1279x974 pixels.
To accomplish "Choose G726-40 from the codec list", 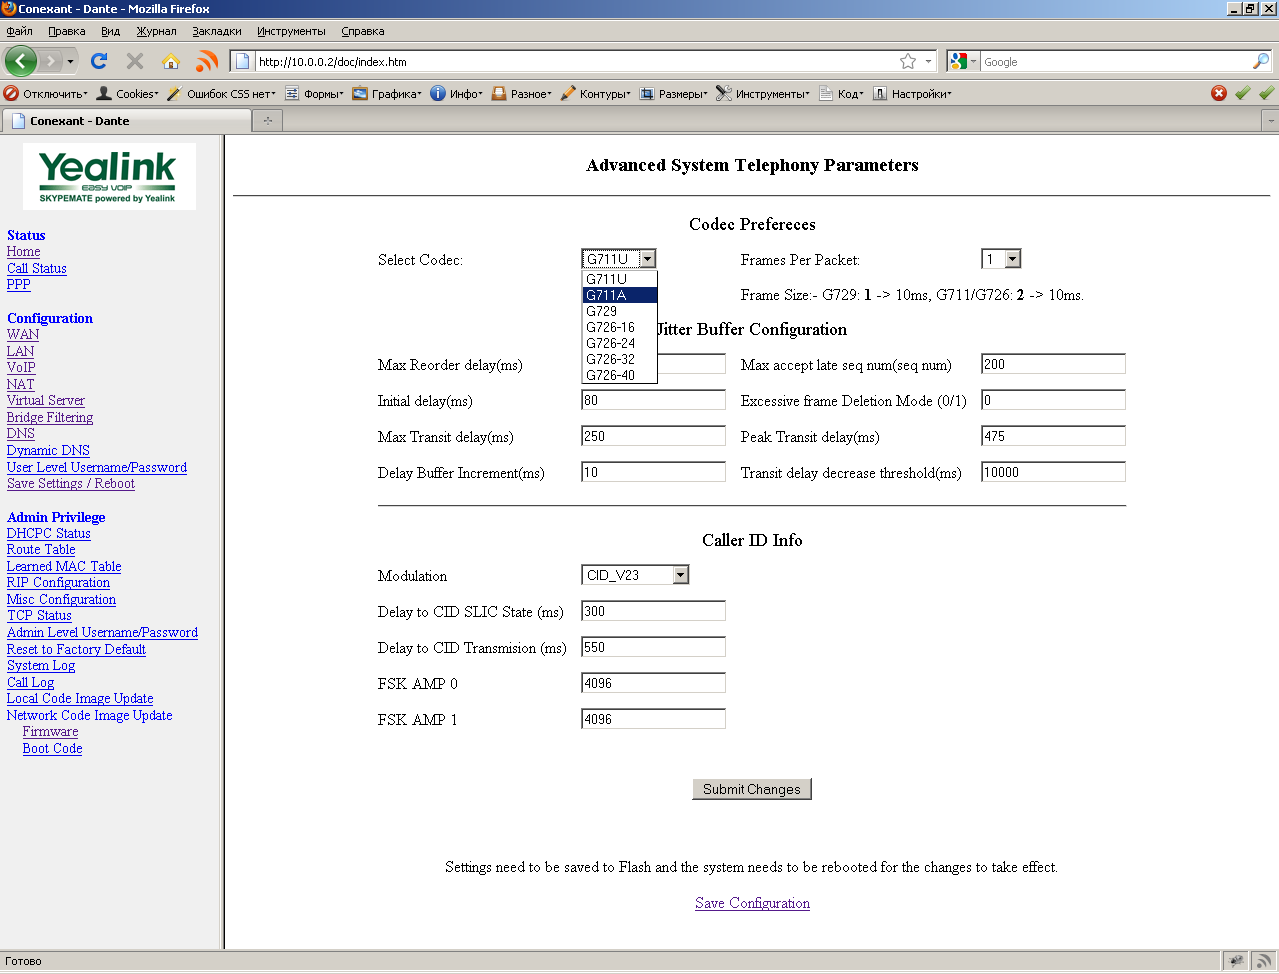I will point(620,375).
